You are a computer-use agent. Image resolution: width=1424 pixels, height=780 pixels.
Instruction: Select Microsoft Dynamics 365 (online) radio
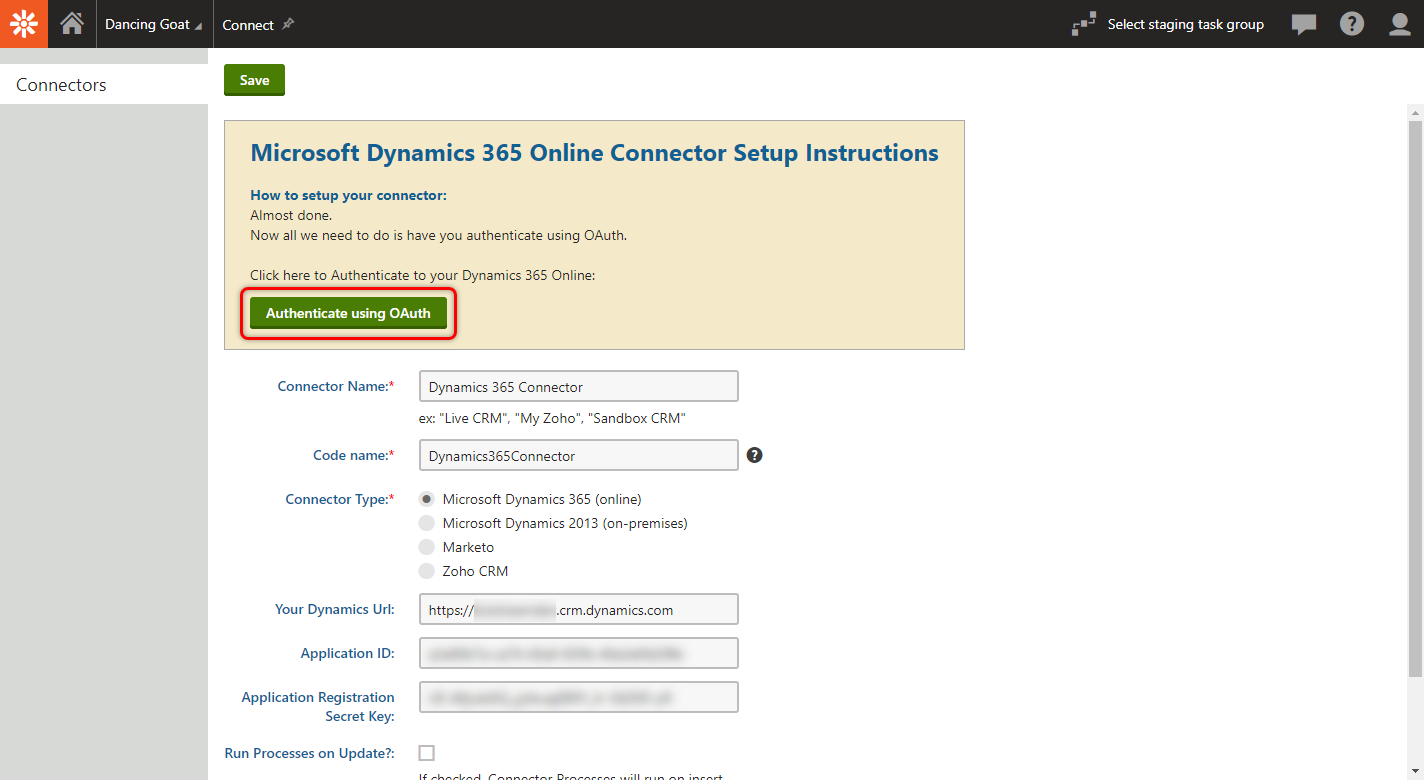click(x=427, y=499)
